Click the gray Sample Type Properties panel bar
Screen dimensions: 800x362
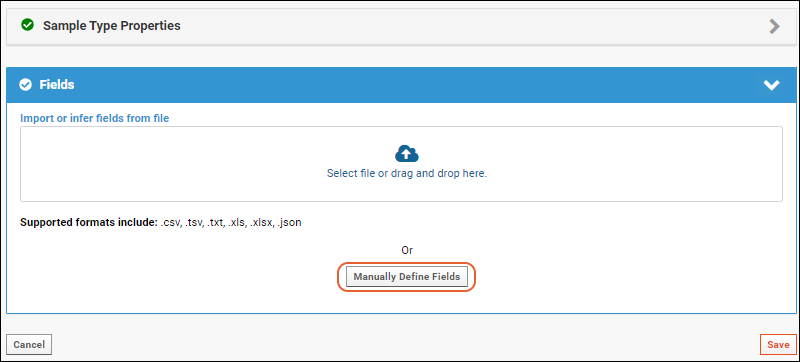coord(400,26)
